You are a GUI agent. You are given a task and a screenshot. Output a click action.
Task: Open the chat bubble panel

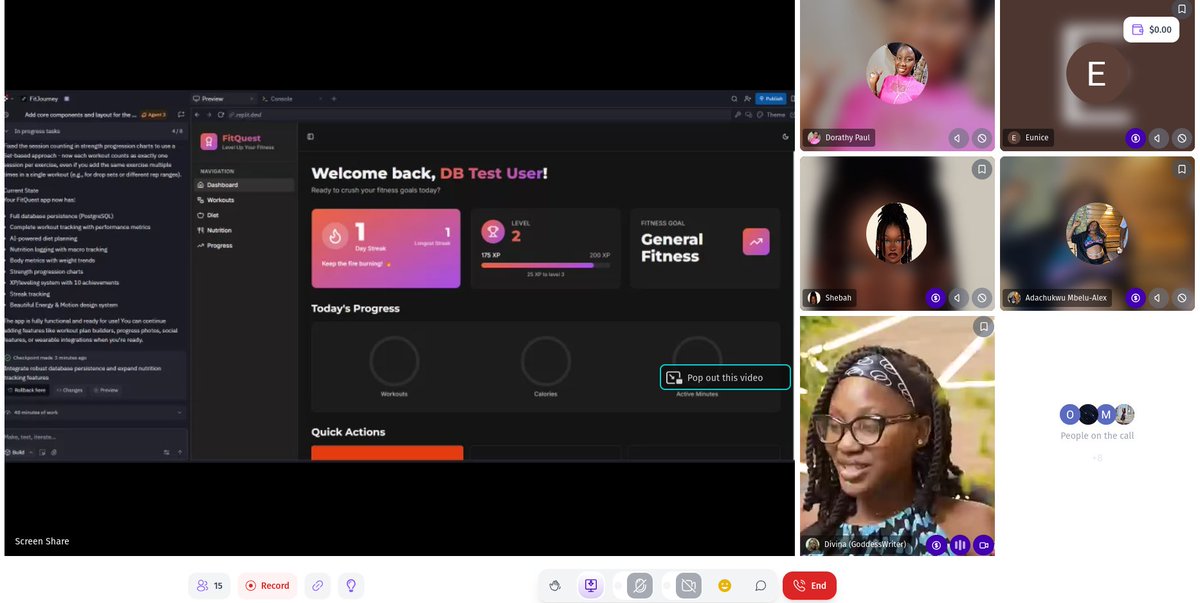(x=760, y=585)
